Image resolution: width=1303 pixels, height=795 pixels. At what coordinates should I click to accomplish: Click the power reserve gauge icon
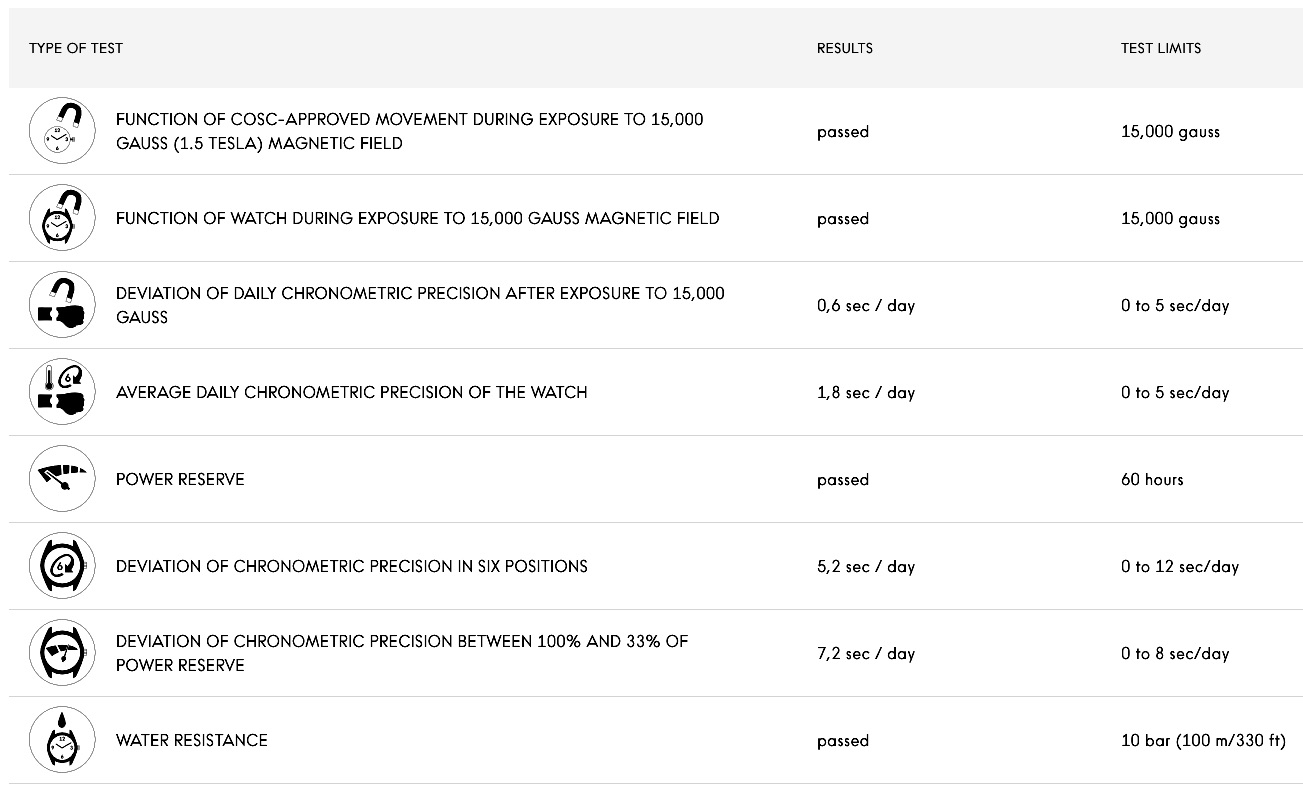pyautogui.click(x=62, y=479)
